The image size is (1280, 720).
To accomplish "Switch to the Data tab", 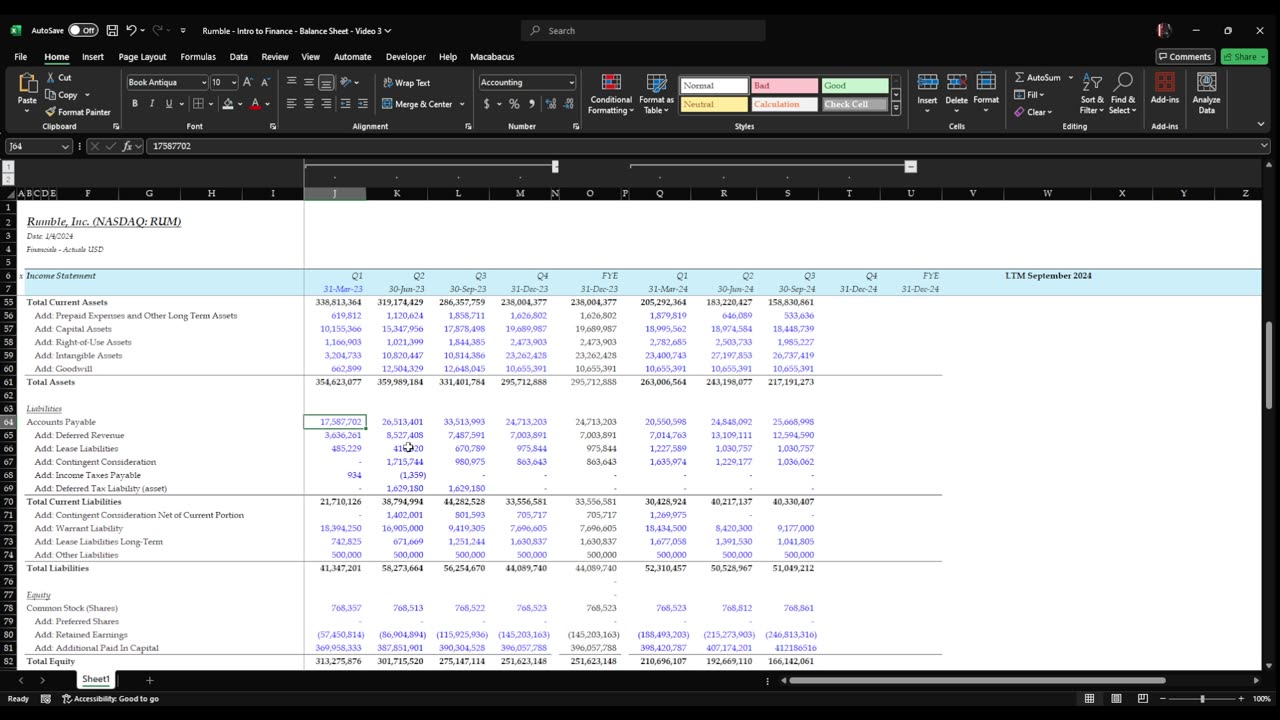I will [238, 57].
